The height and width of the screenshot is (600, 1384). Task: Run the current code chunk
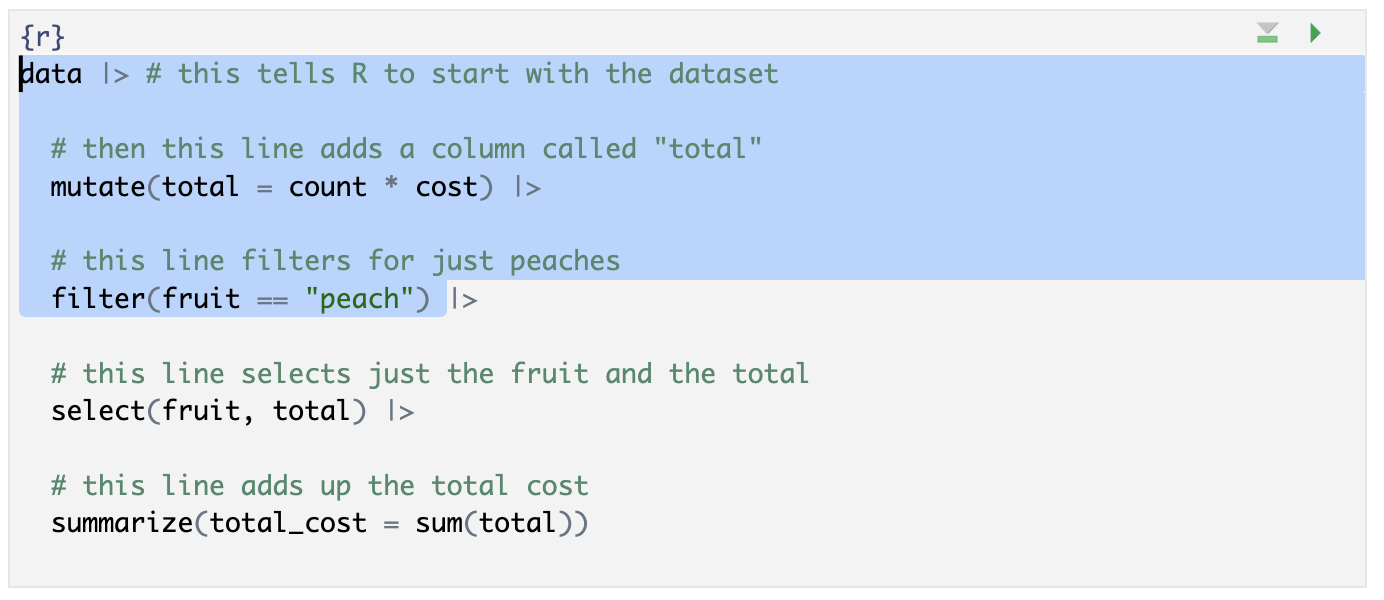click(1315, 34)
